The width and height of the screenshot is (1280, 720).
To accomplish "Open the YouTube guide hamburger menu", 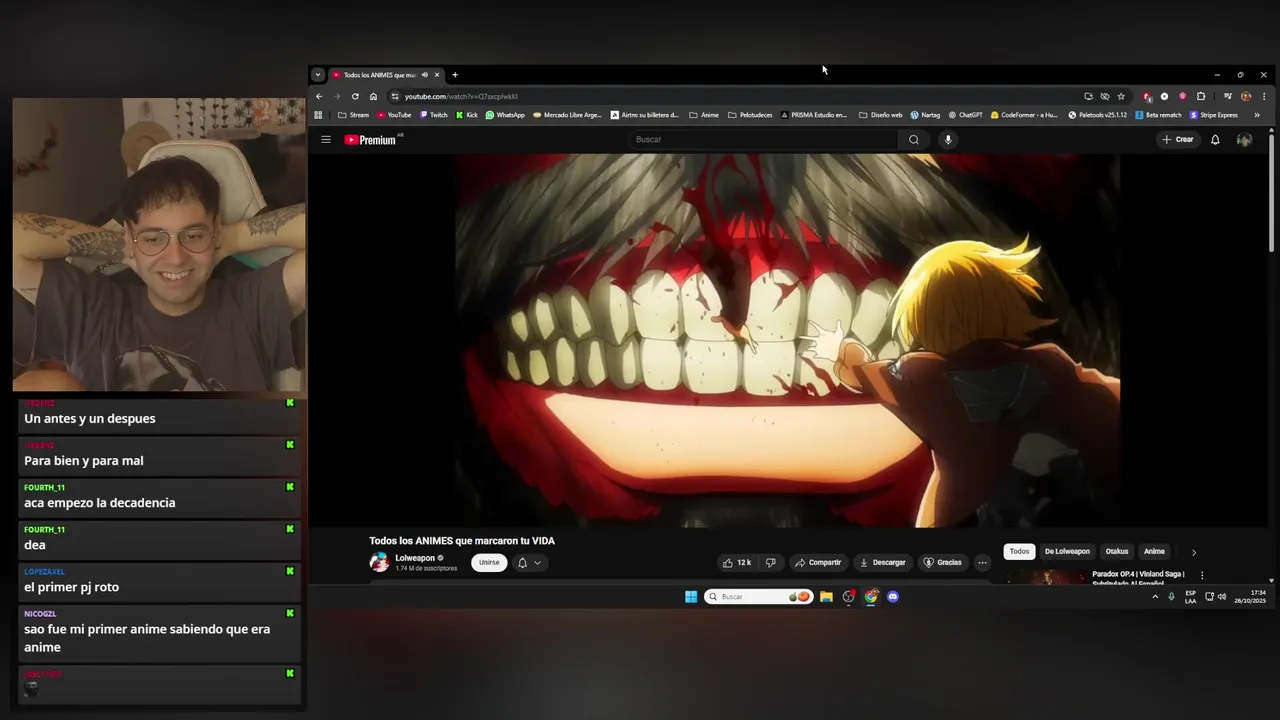I will click(325, 140).
